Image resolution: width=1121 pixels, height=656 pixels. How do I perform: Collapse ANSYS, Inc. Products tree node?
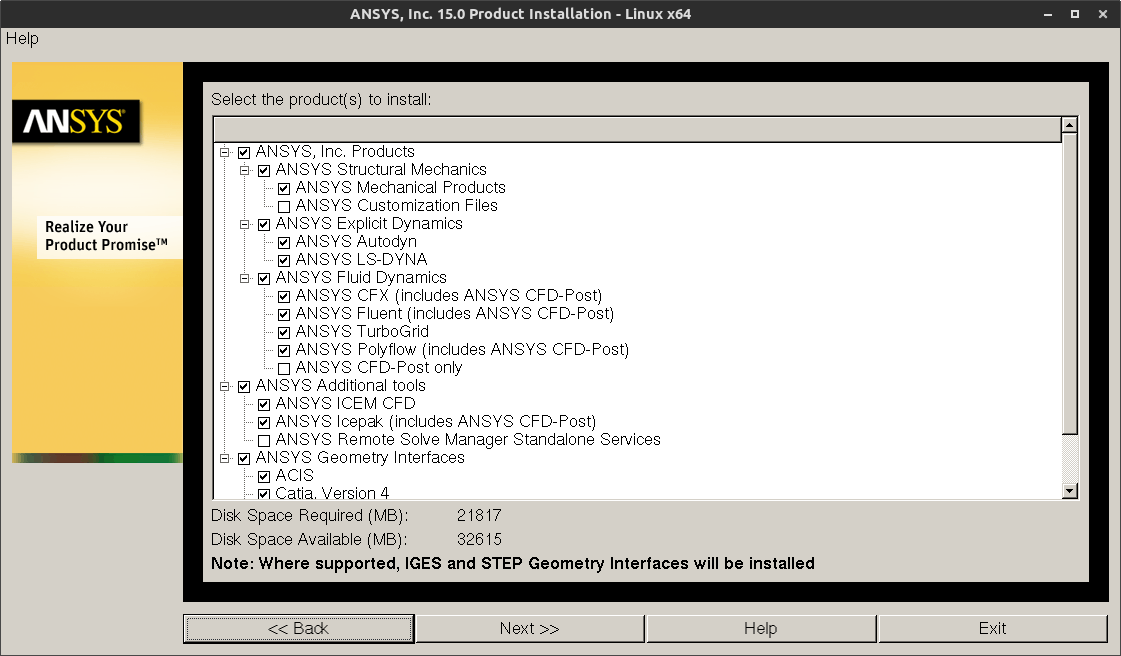224,151
